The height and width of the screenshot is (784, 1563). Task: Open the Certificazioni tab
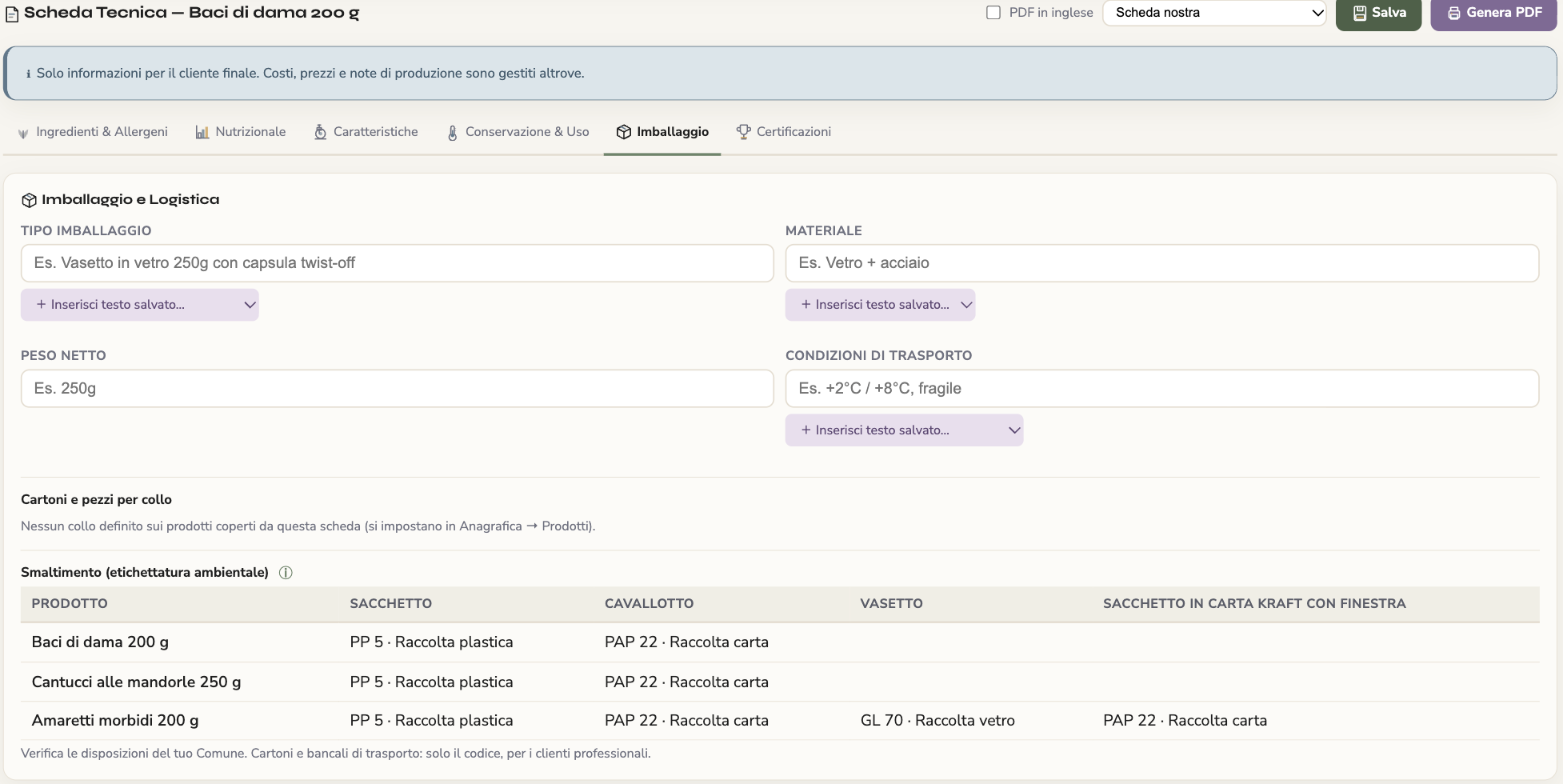click(x=784, y=132)
